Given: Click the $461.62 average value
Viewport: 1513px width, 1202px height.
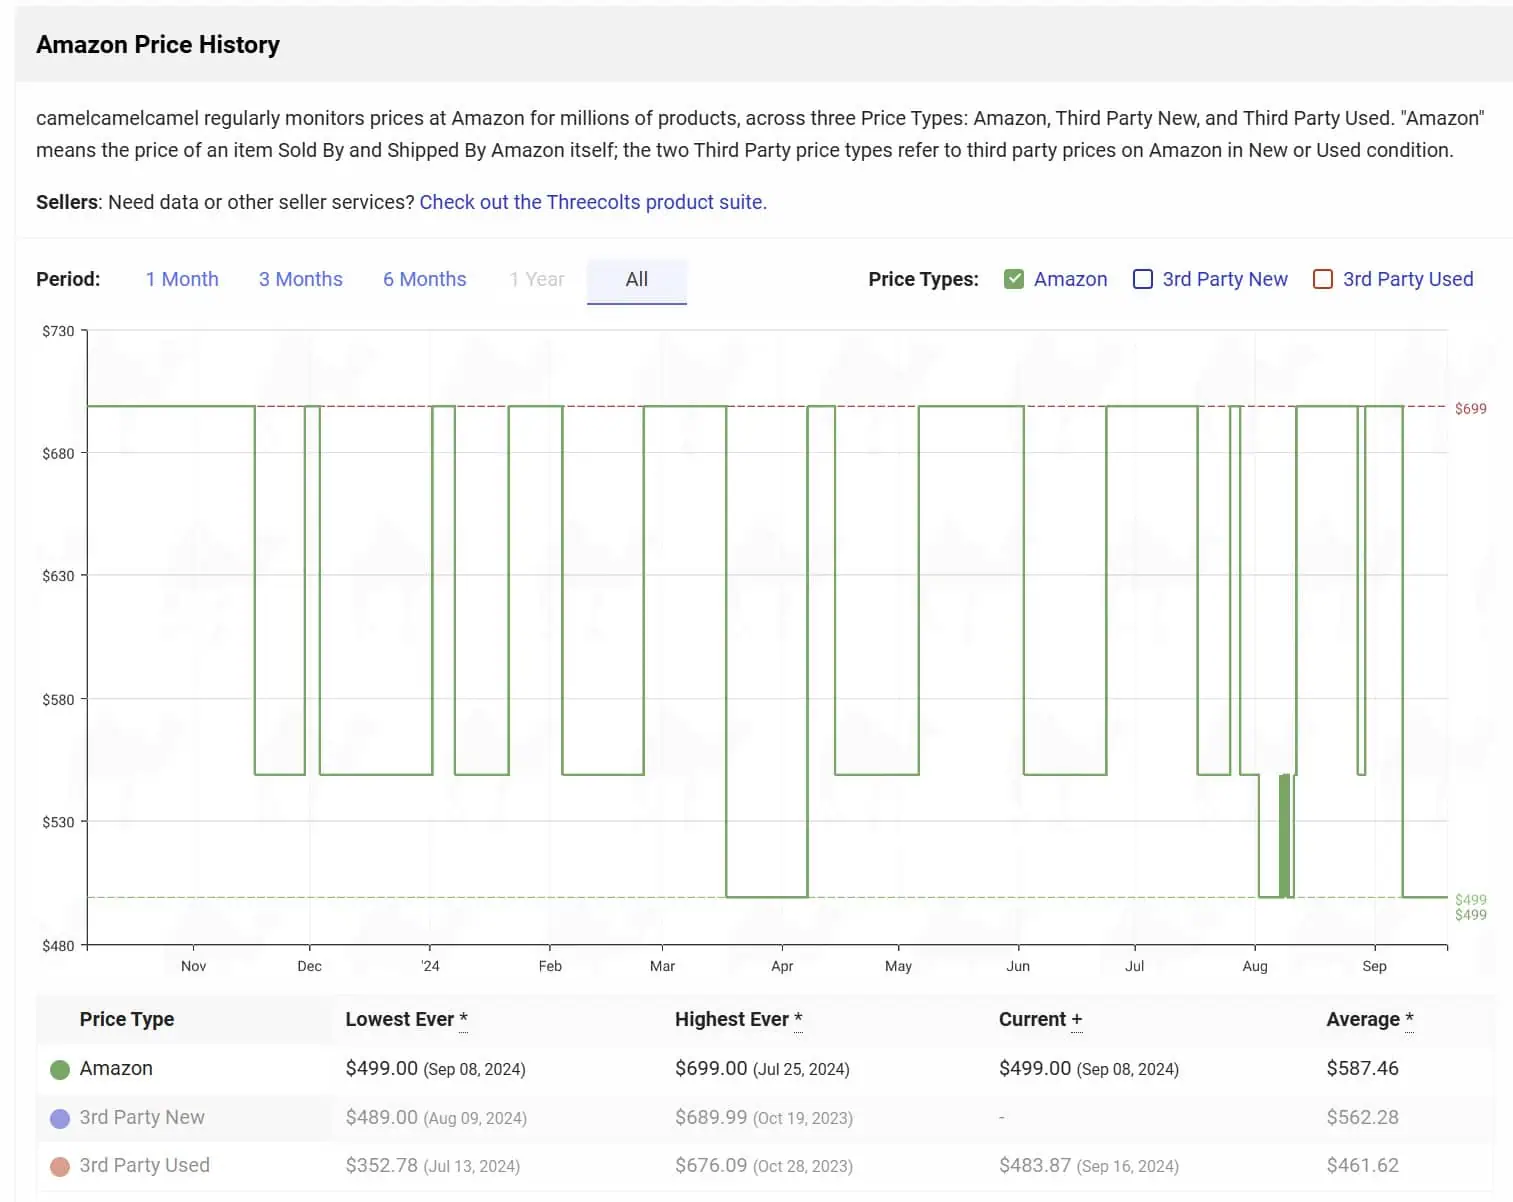Looking at the screenshot, I should [x=1362, y=1165].
